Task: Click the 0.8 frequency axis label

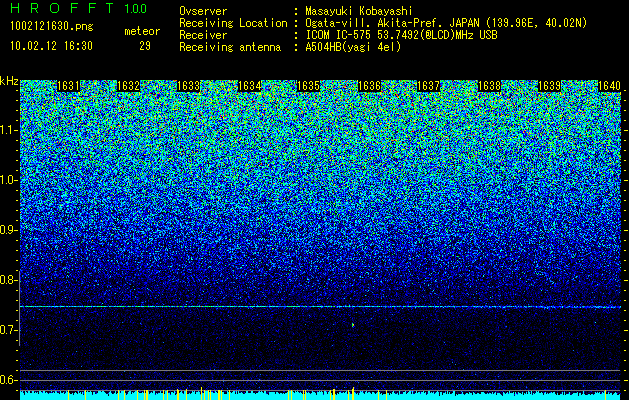Action: click(9, 280)
